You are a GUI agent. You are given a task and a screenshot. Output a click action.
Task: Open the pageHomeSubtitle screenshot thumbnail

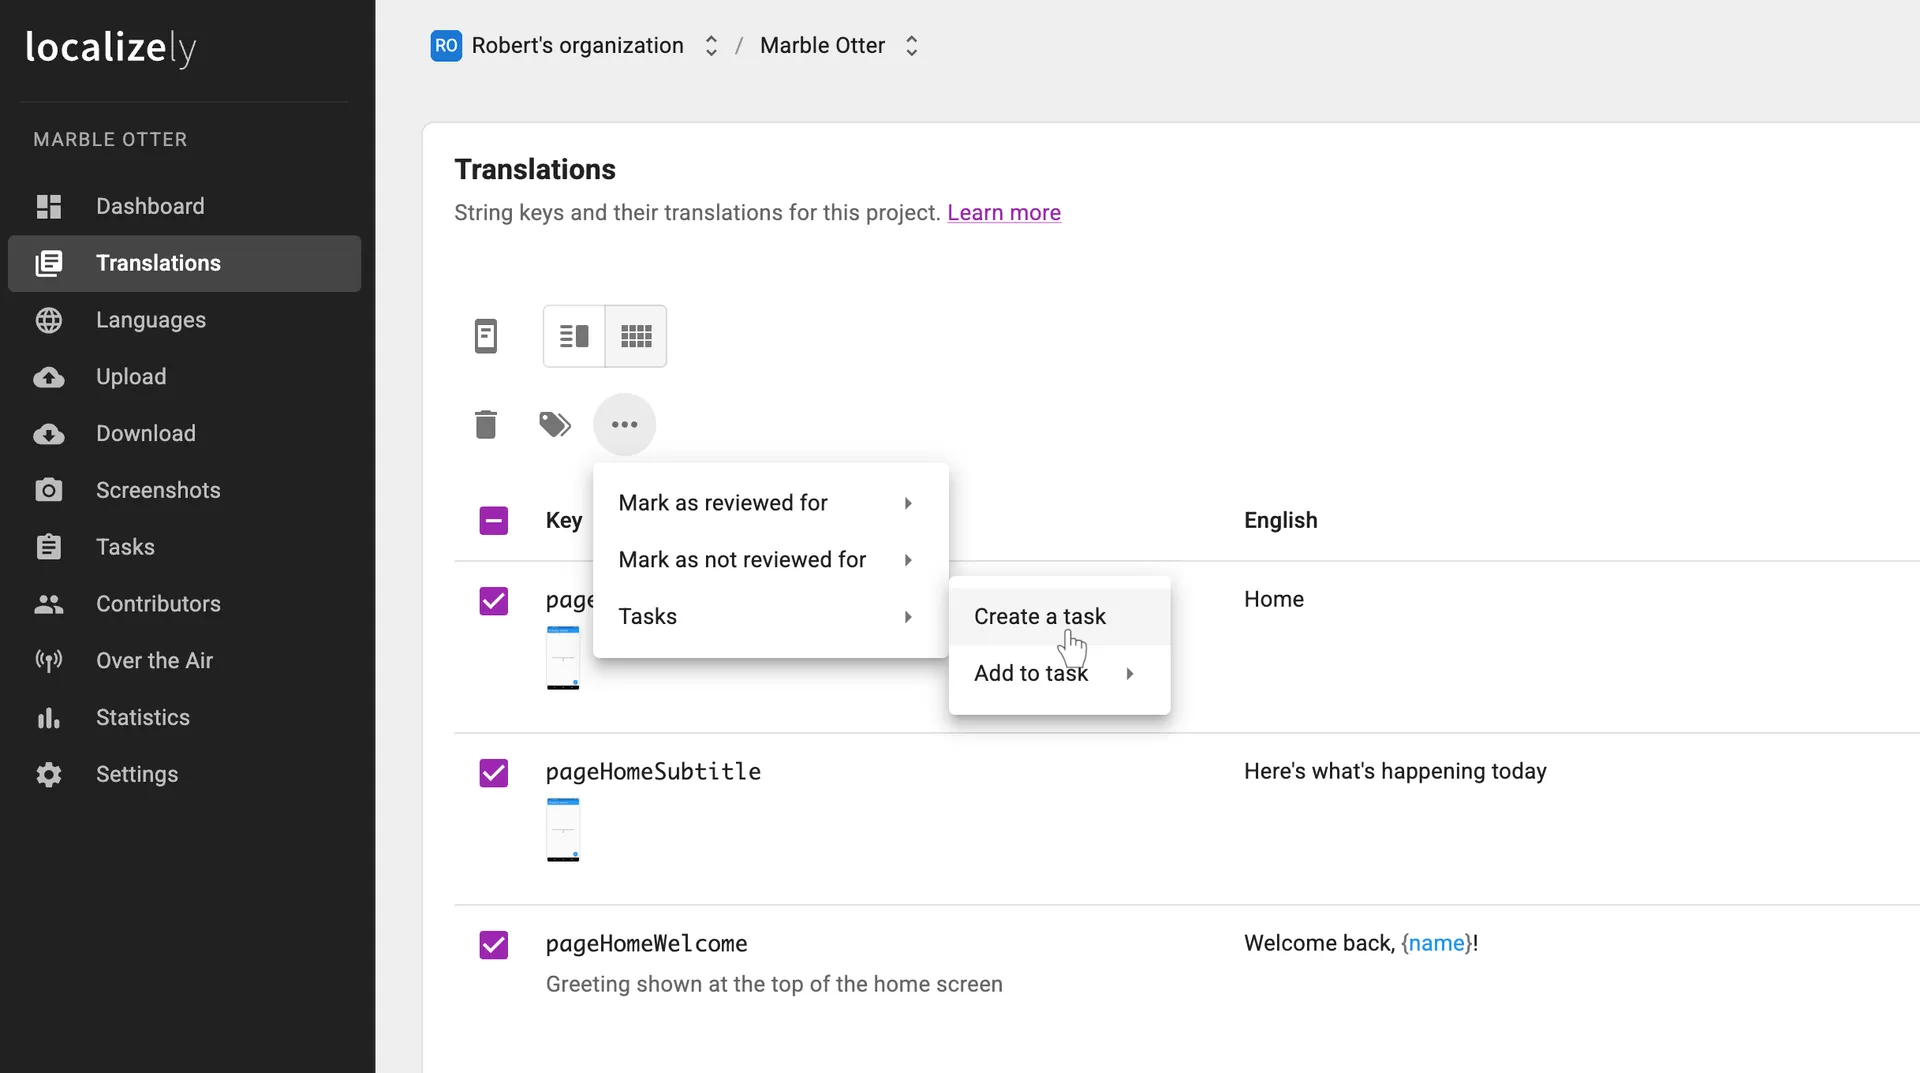[x=563, y=829]
